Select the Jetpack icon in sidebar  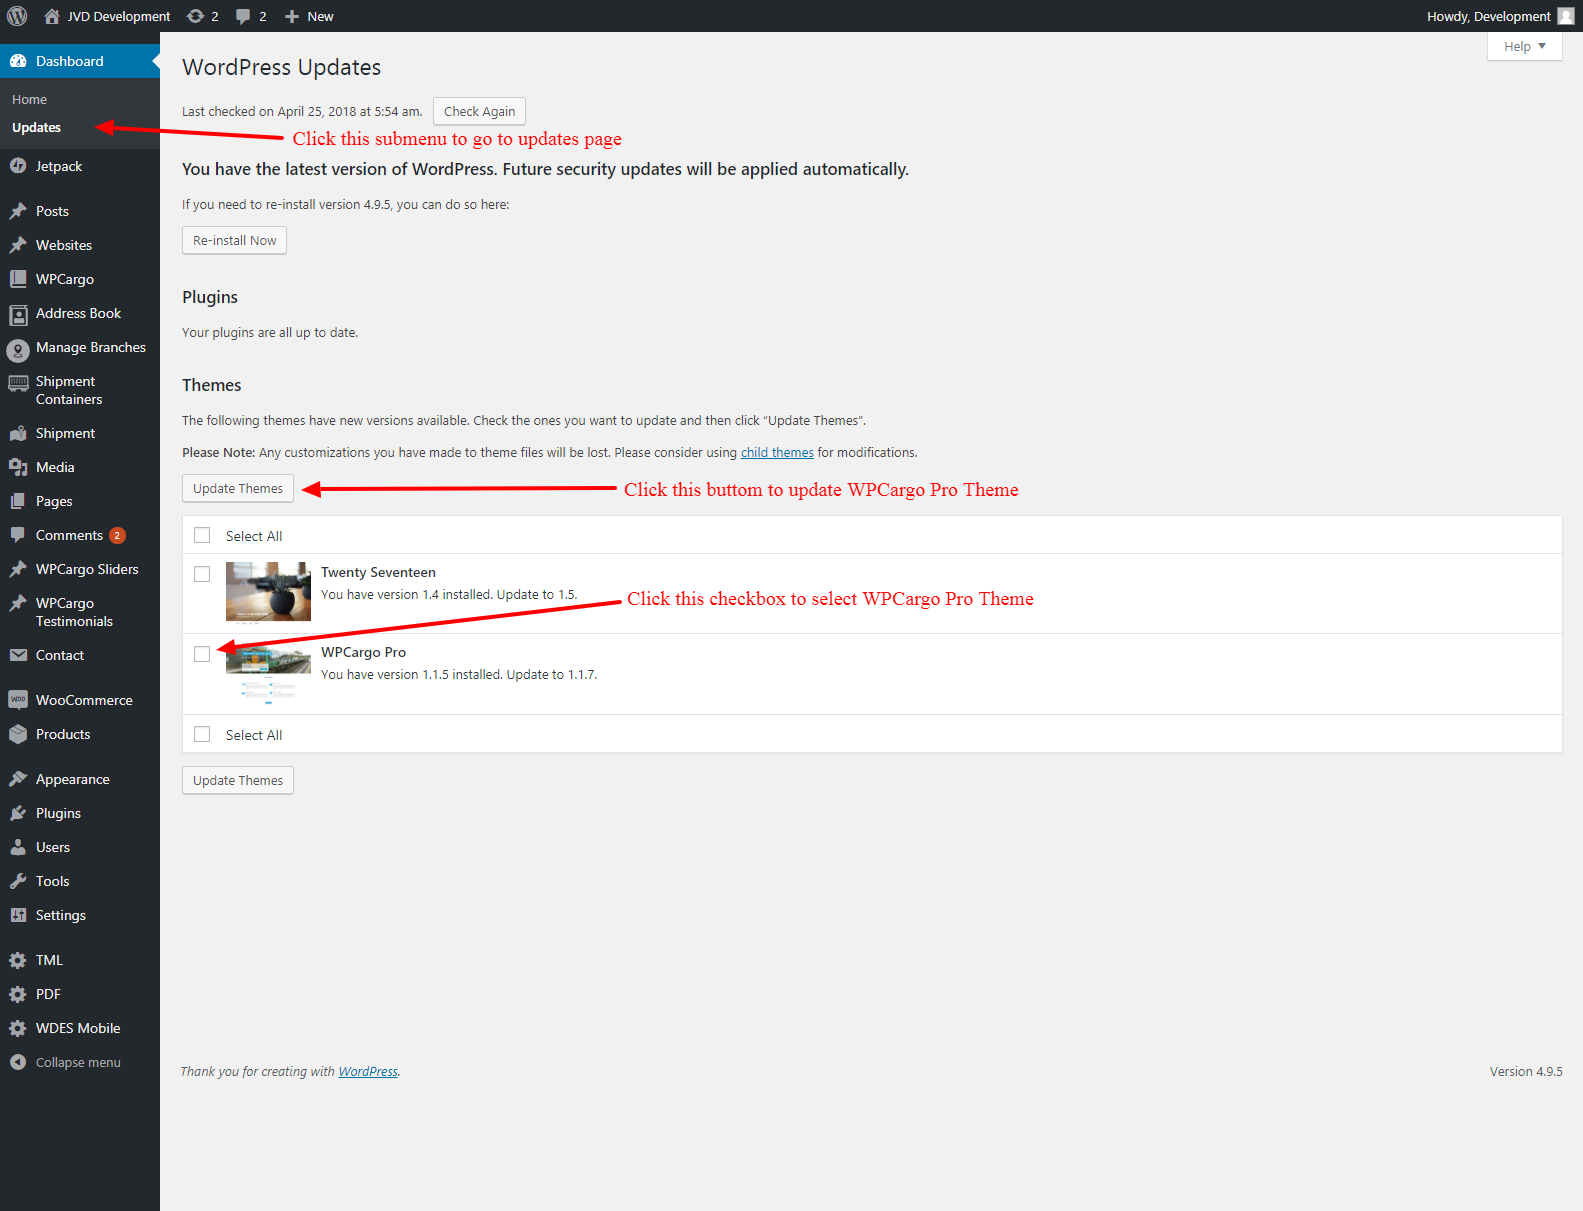point(18,166)
